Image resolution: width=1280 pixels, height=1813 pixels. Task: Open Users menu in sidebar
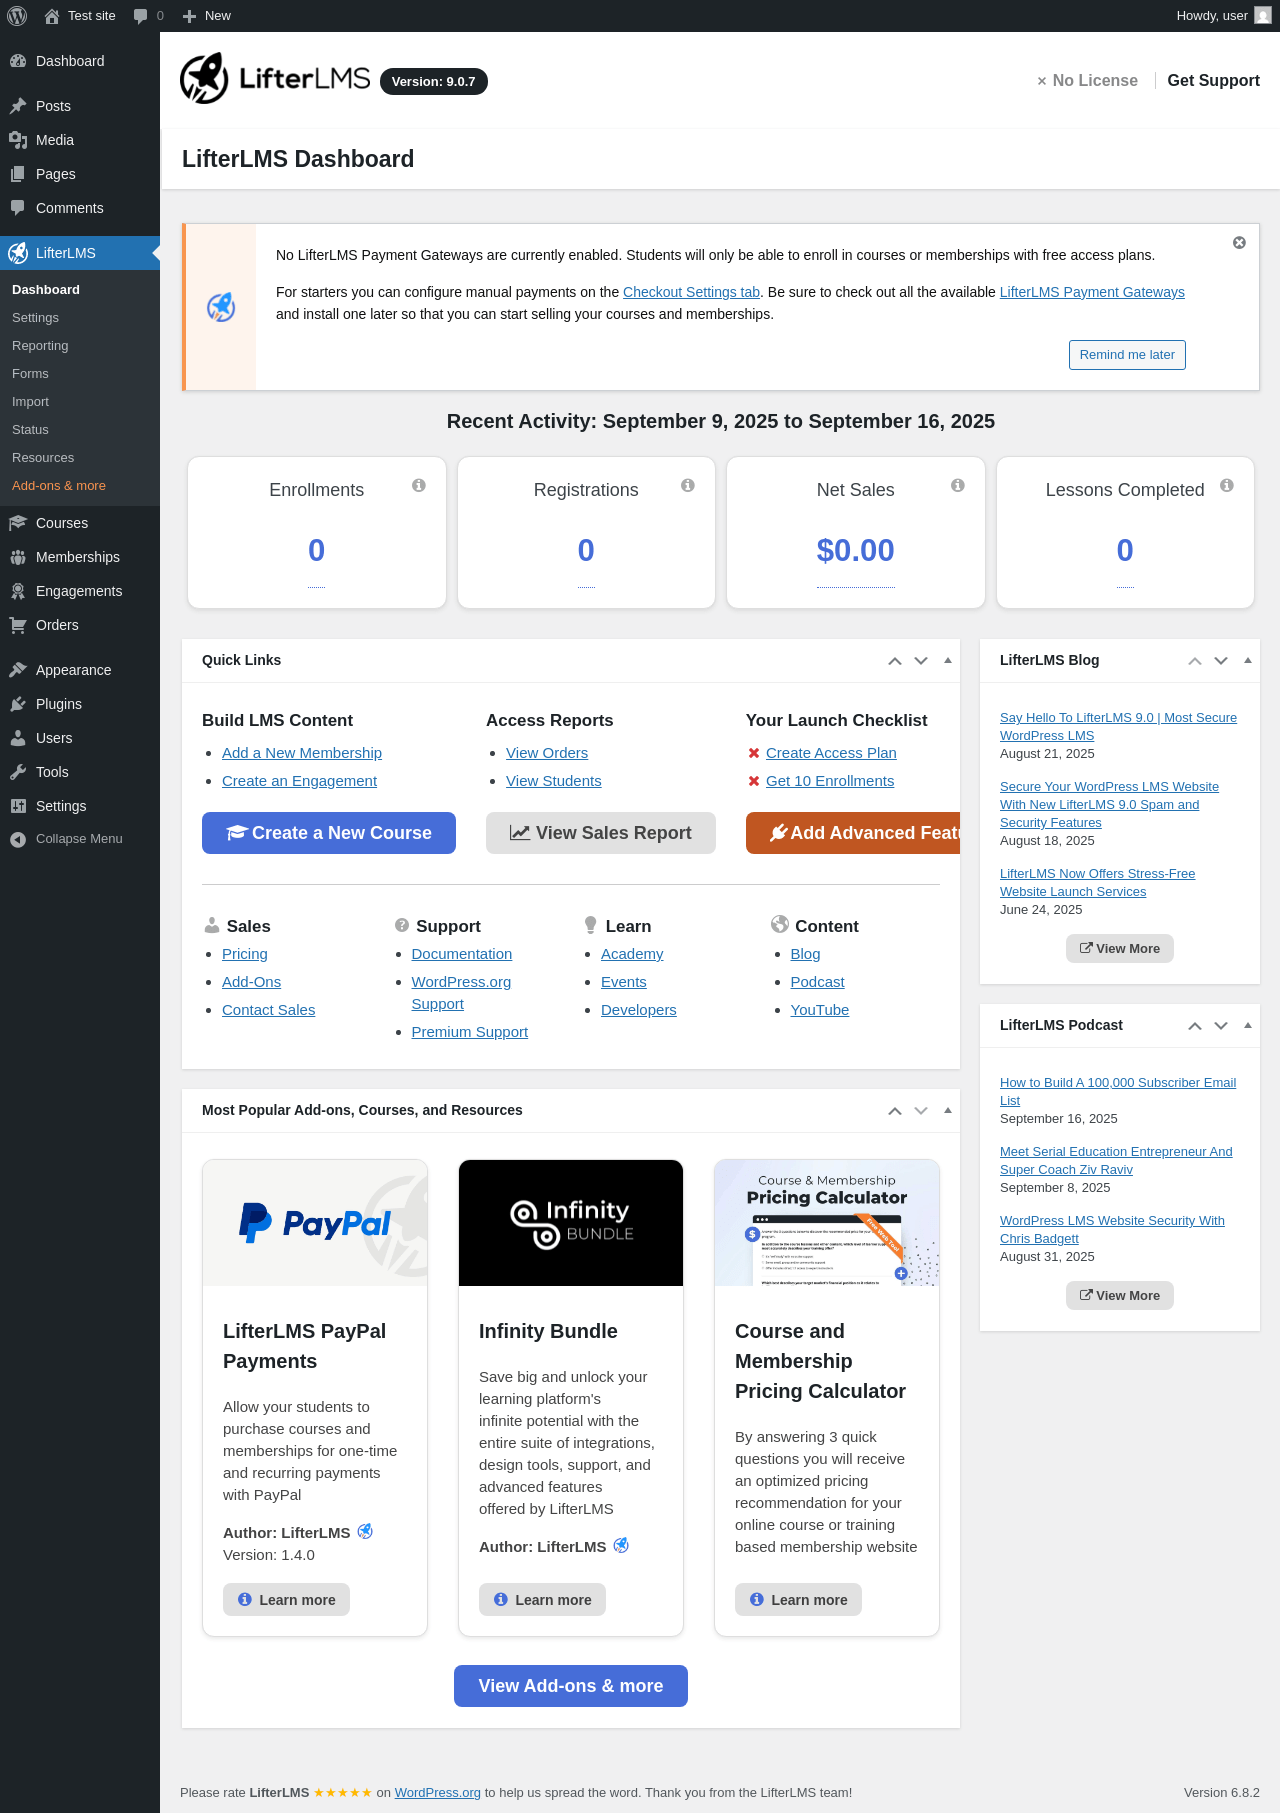click(80, 738)
